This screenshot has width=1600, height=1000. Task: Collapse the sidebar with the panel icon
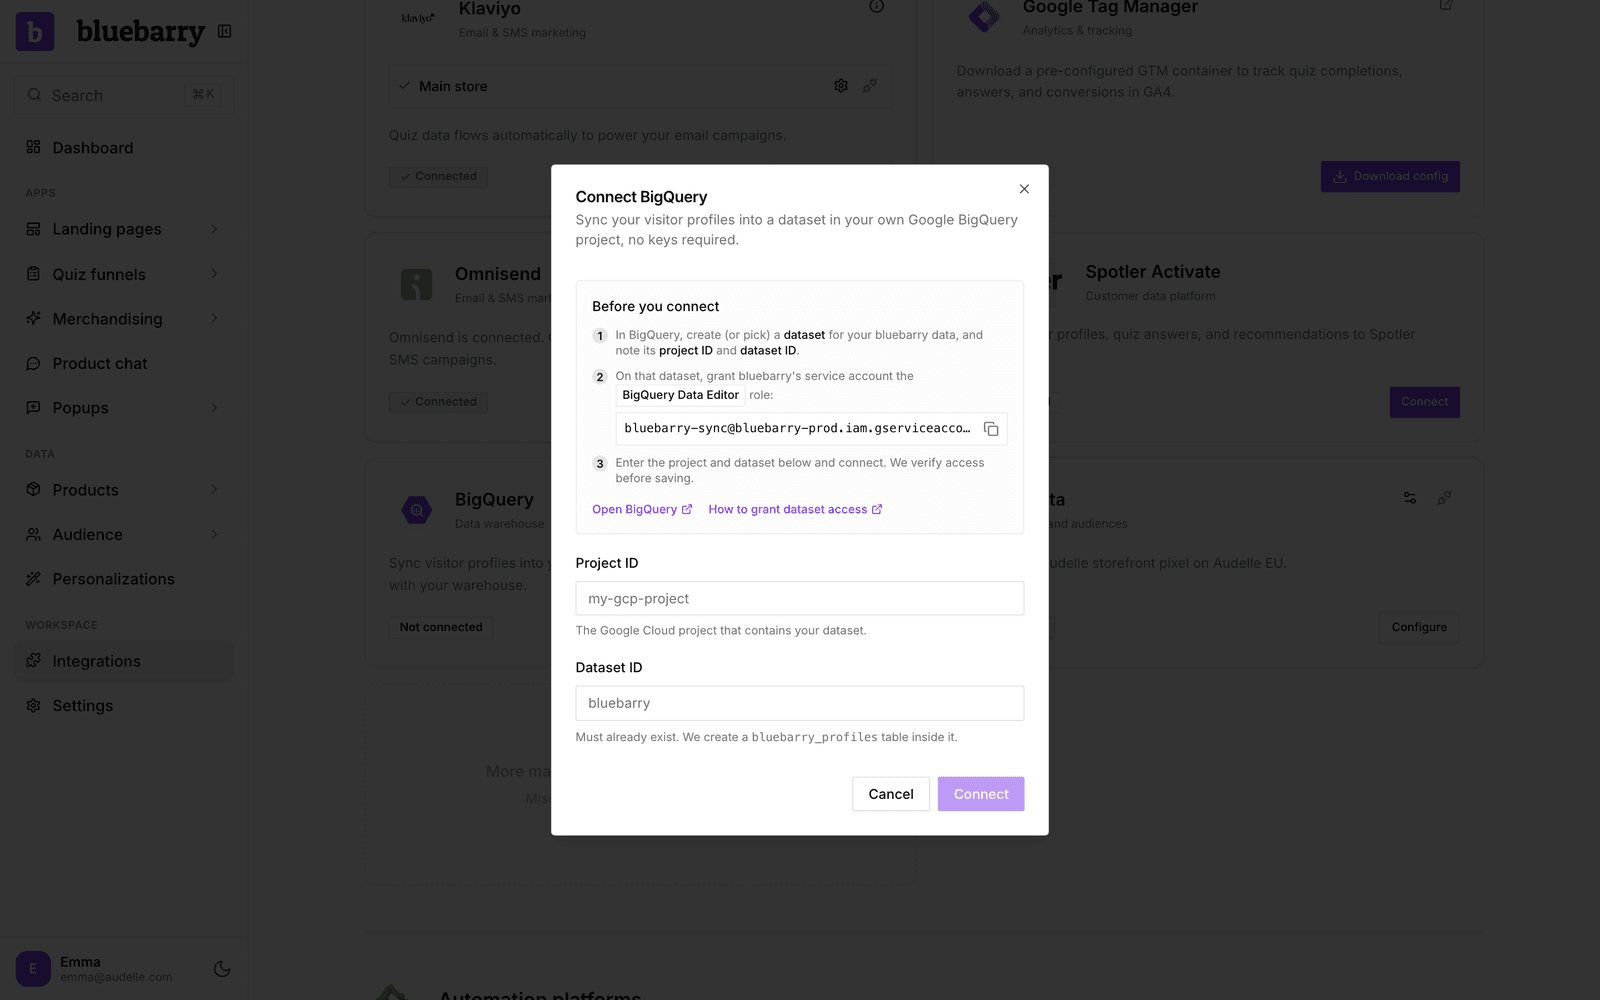[225, 32]
